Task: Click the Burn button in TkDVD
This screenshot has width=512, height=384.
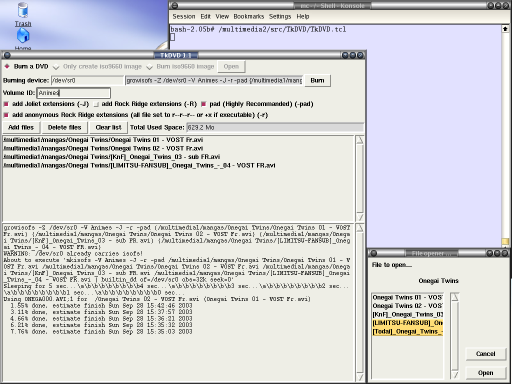Action: (317, 80)
